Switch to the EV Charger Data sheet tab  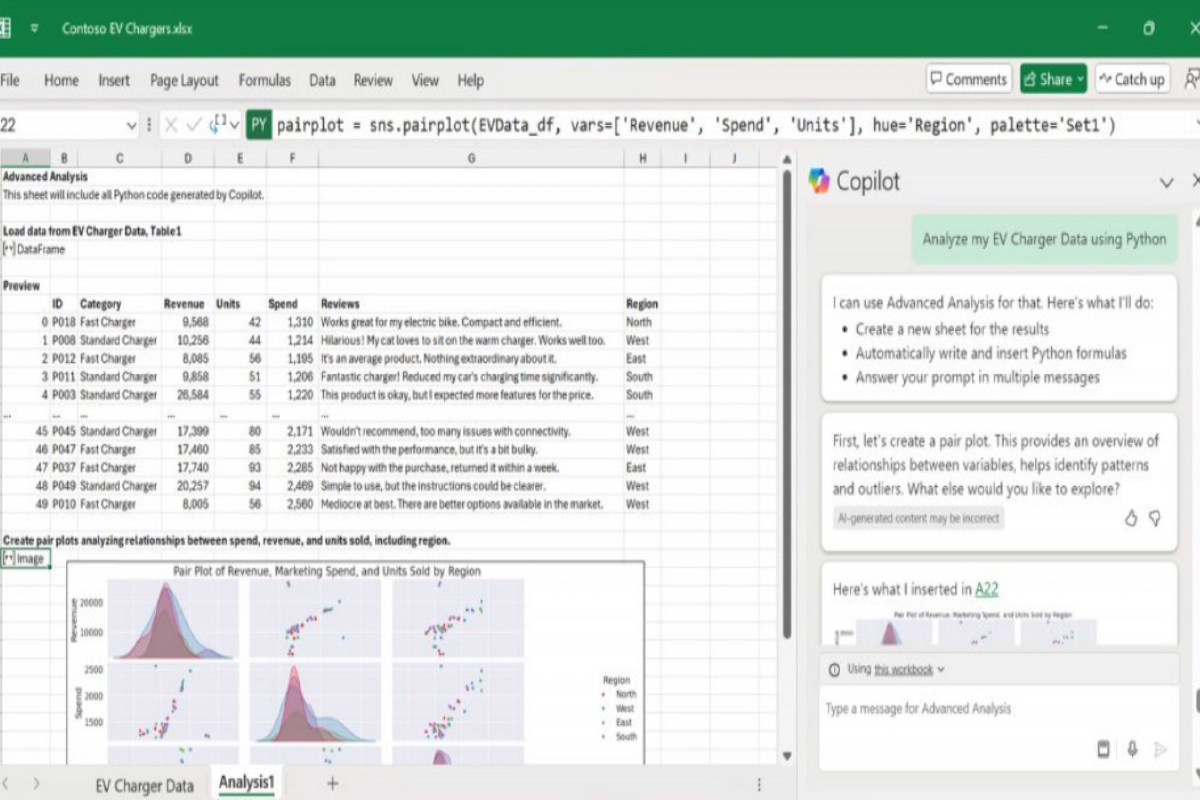click(x=144, y=786)
